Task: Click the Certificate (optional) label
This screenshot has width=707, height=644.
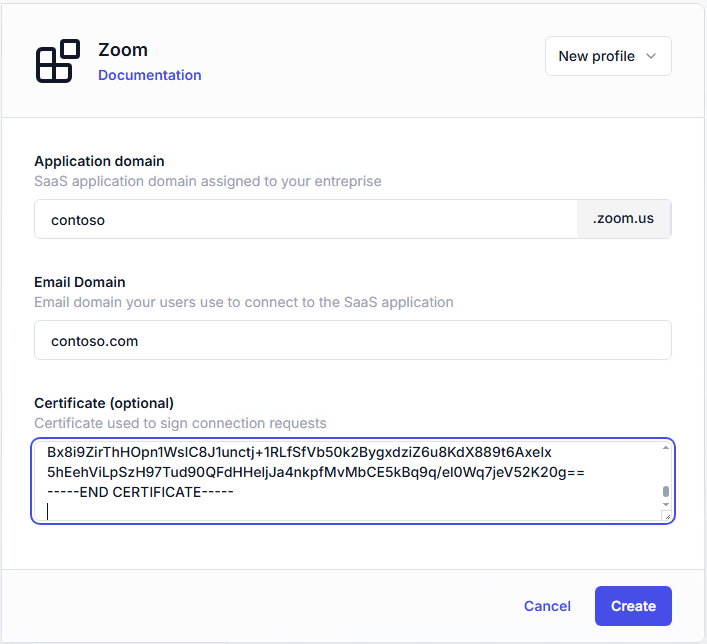Action: [x=104, y=403]
